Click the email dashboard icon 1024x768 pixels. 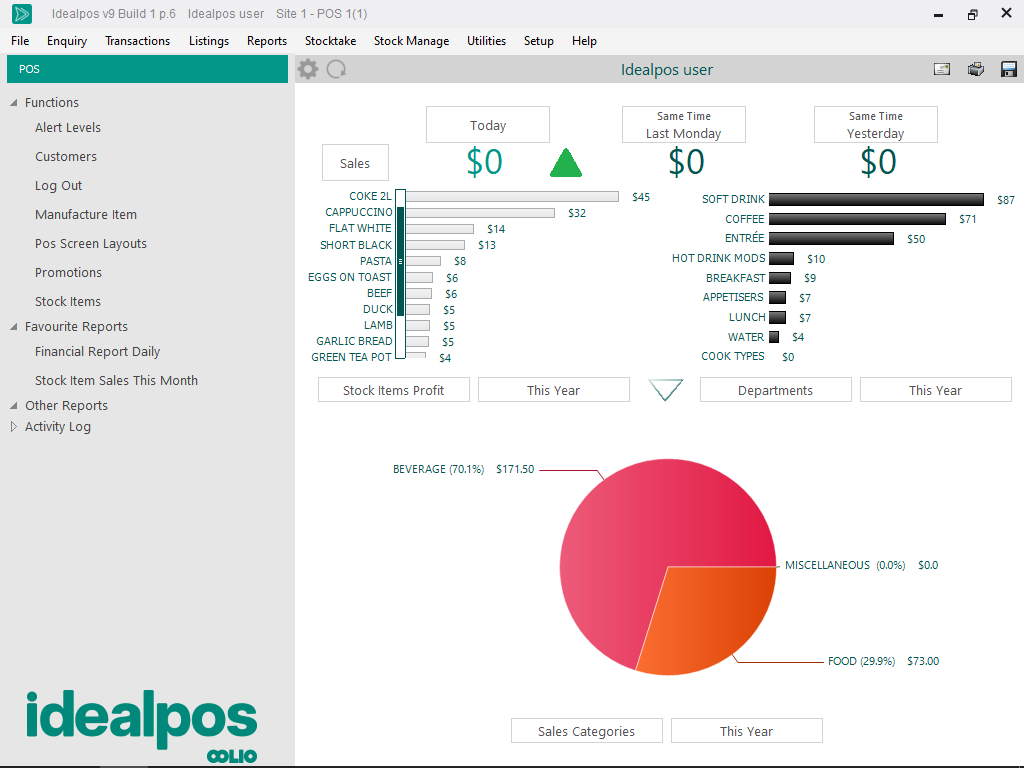(x=942, y=69)
